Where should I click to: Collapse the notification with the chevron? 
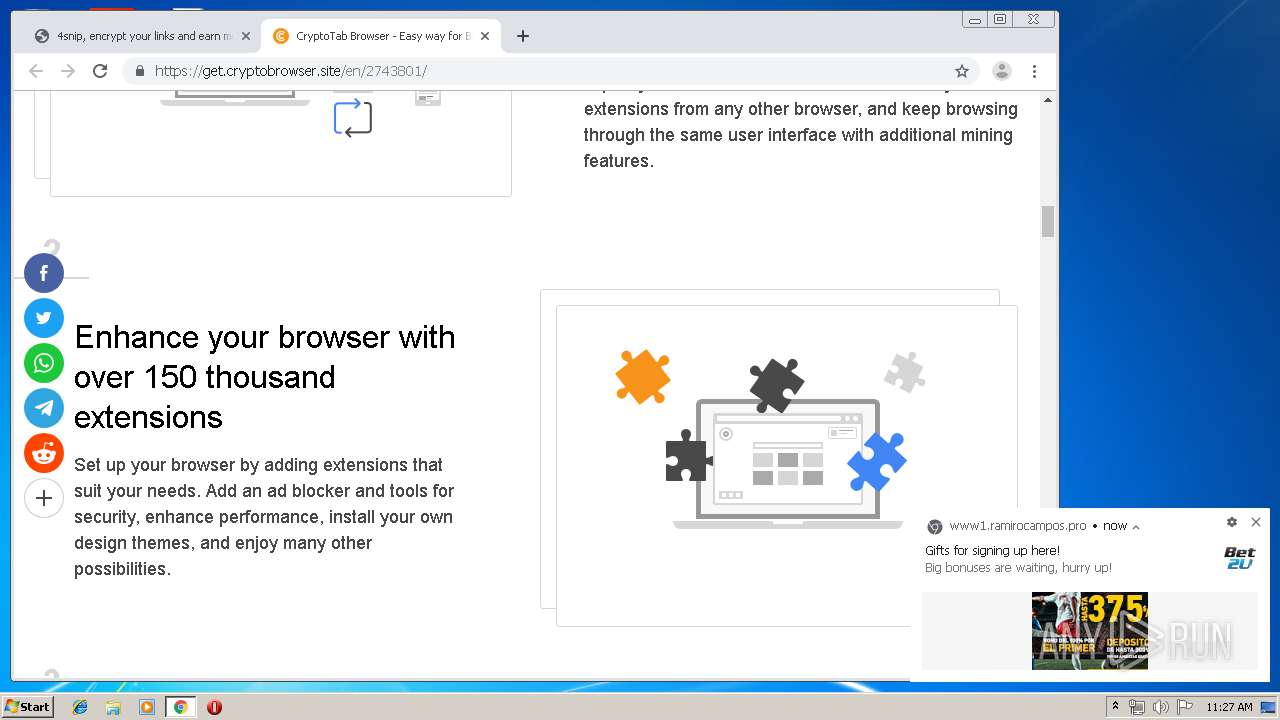(1136, 527)
